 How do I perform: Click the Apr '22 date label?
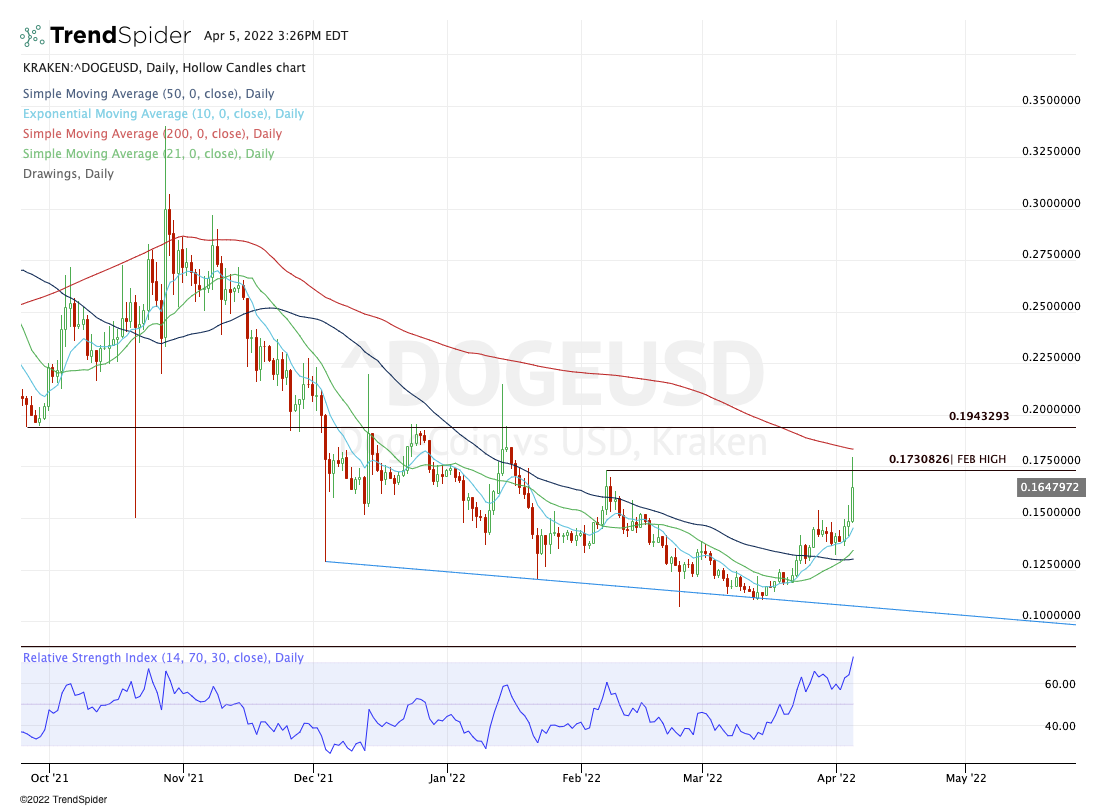coord(836,778)
